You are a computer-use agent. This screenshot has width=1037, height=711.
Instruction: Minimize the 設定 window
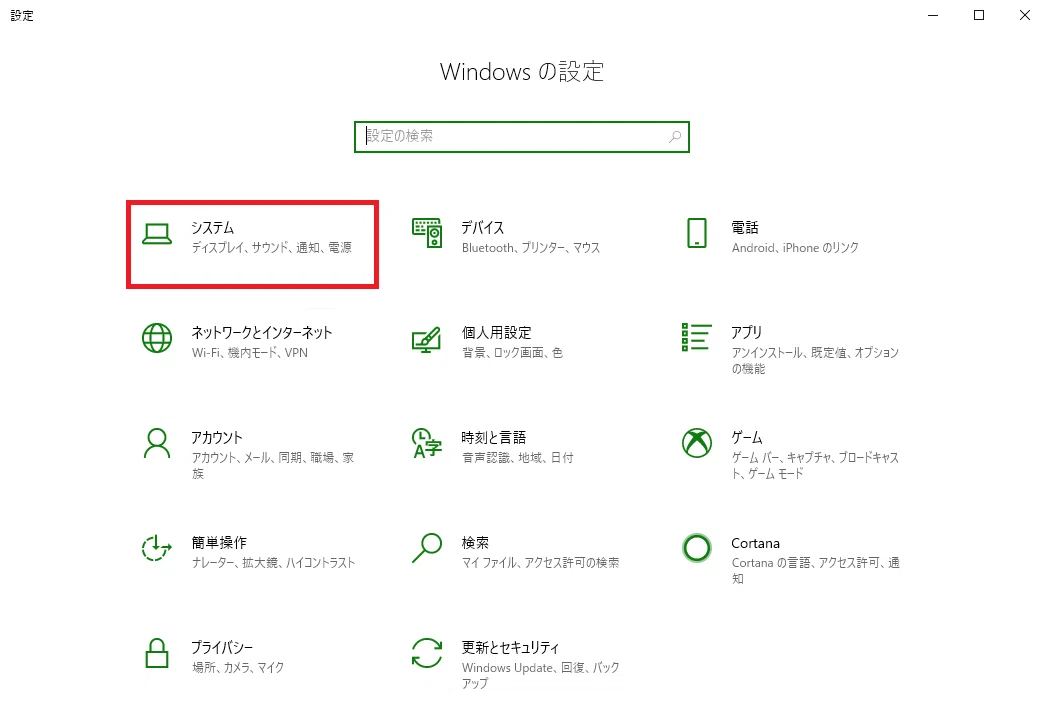coord(933,15)
